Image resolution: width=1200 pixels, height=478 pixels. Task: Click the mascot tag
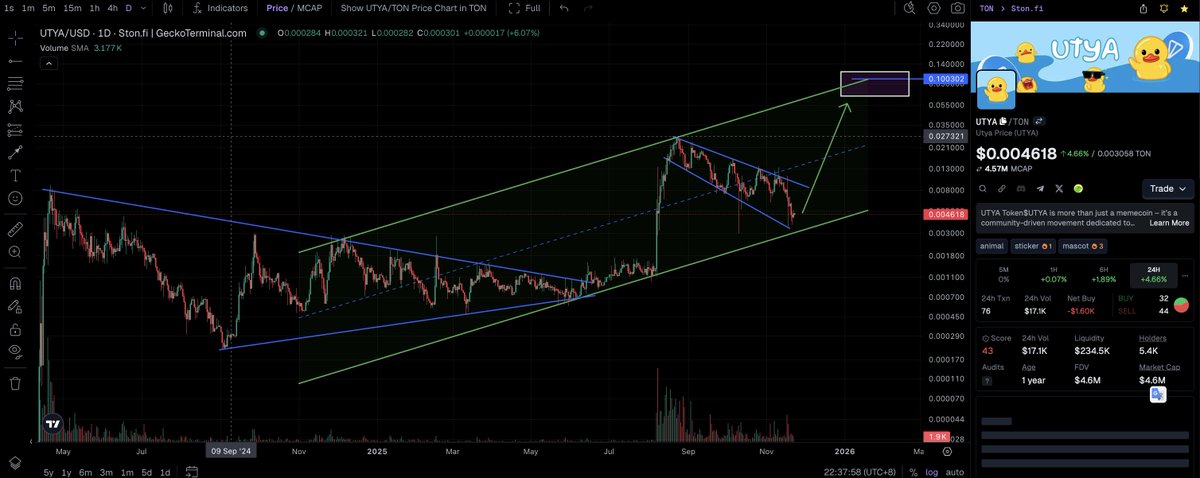pyautogui.click(x=1081, y=245)
